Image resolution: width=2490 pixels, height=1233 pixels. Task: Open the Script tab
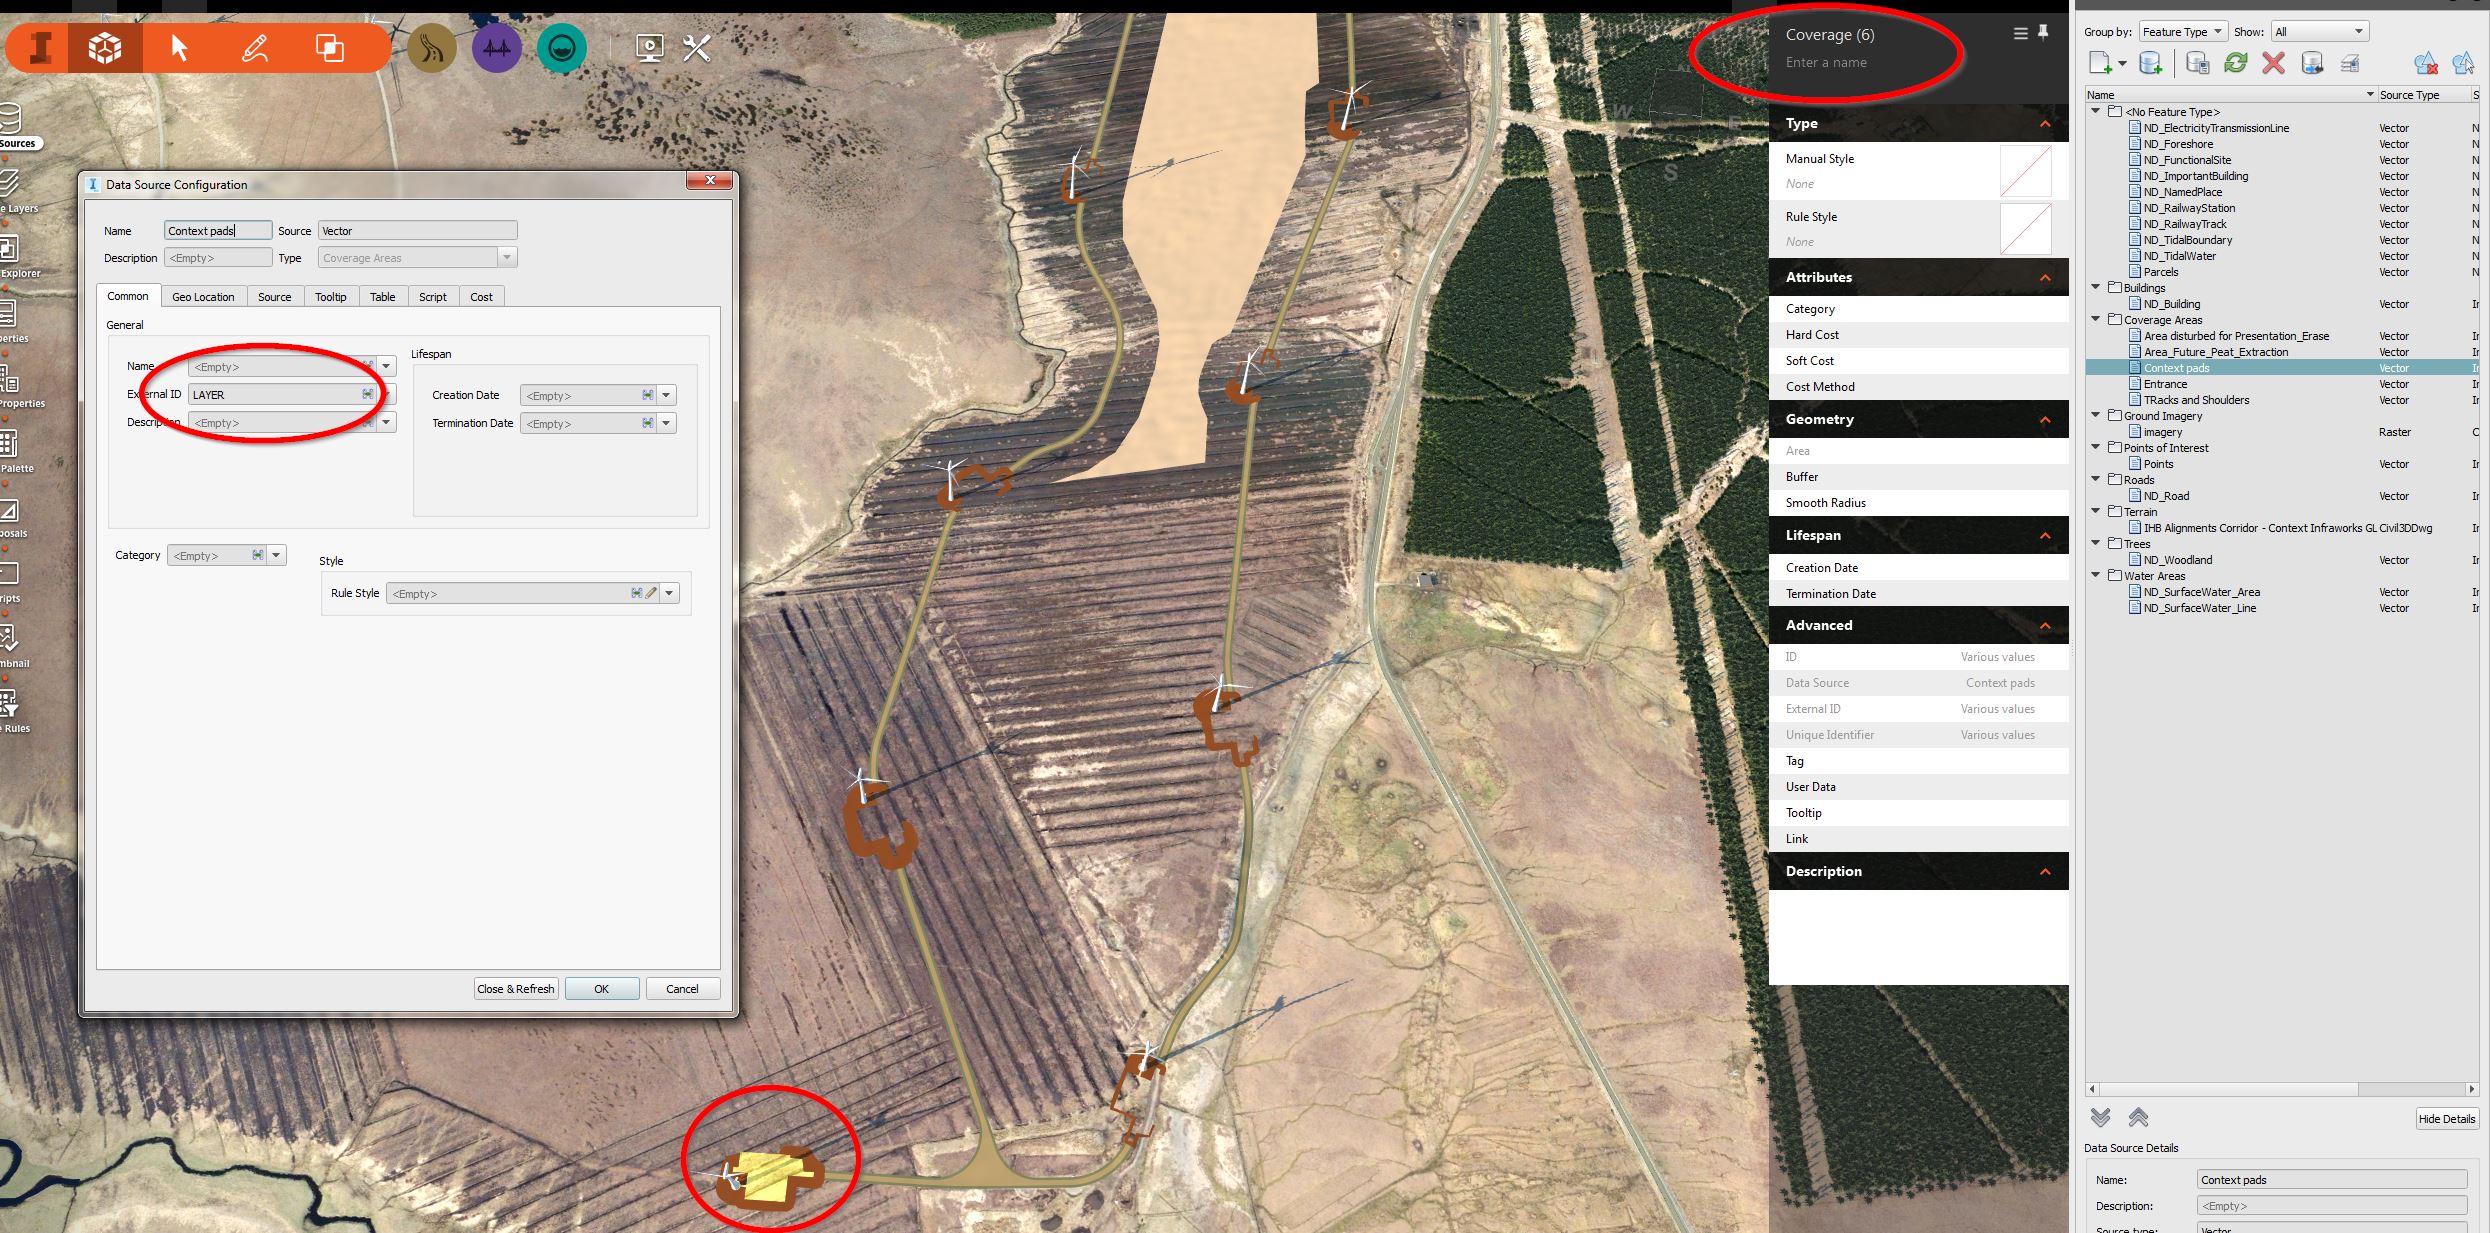pyautogui.click(x=433, y=297)
